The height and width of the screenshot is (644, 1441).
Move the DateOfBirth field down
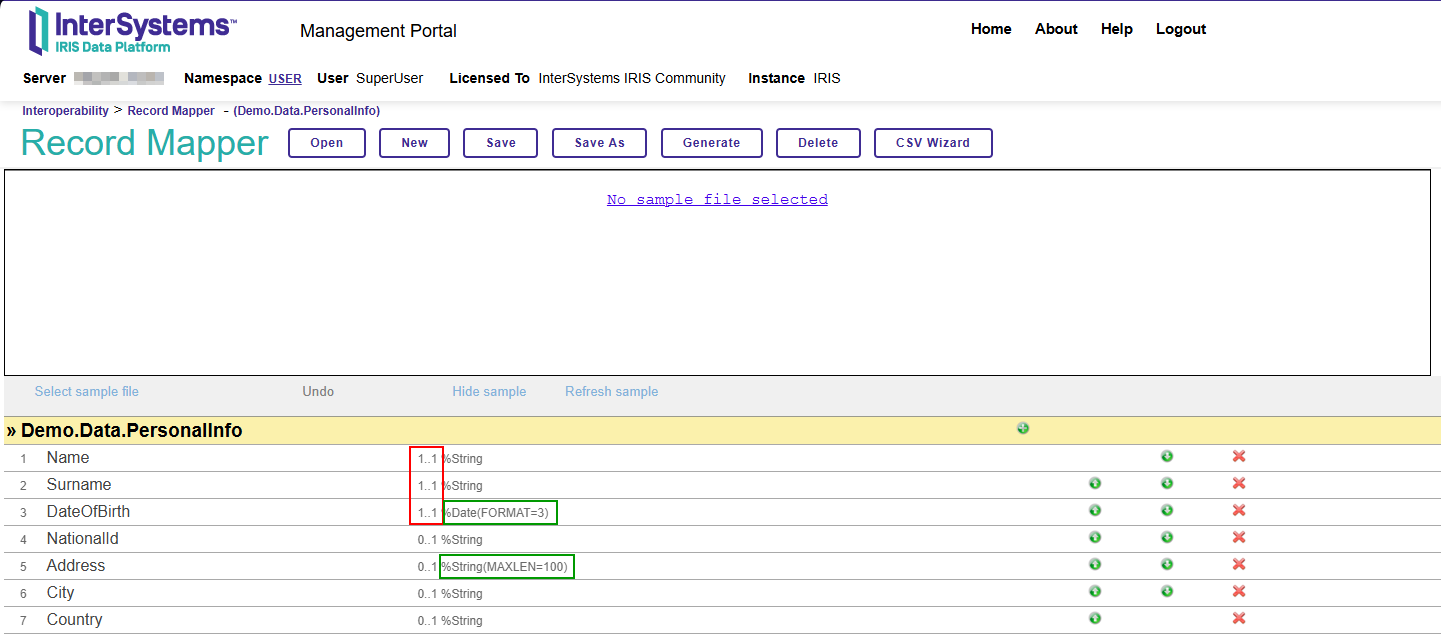(x=1166, y=511)
